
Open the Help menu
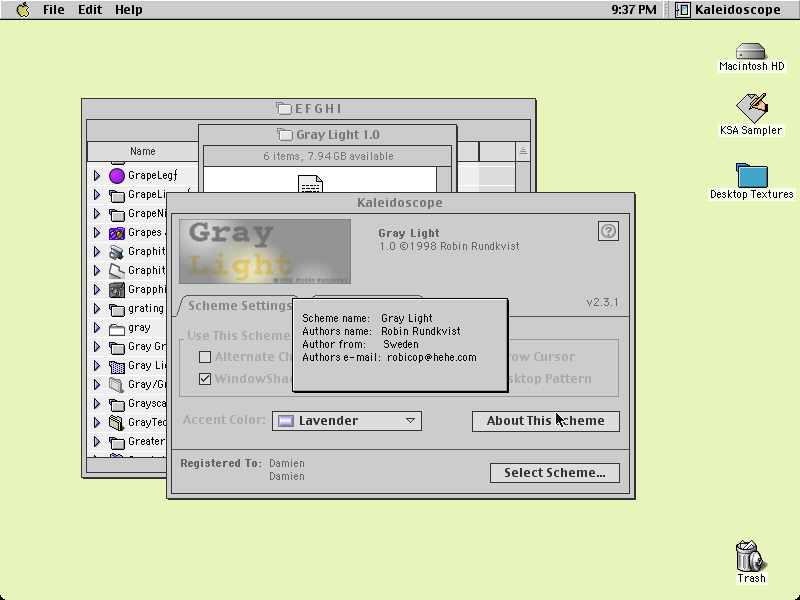(129, 10)
